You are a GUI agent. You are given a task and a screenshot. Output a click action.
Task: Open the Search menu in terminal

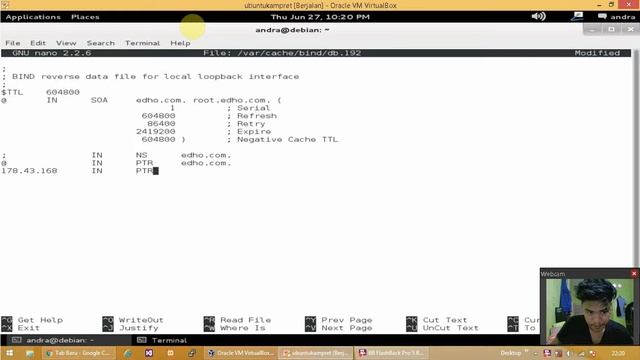(100, 43)
